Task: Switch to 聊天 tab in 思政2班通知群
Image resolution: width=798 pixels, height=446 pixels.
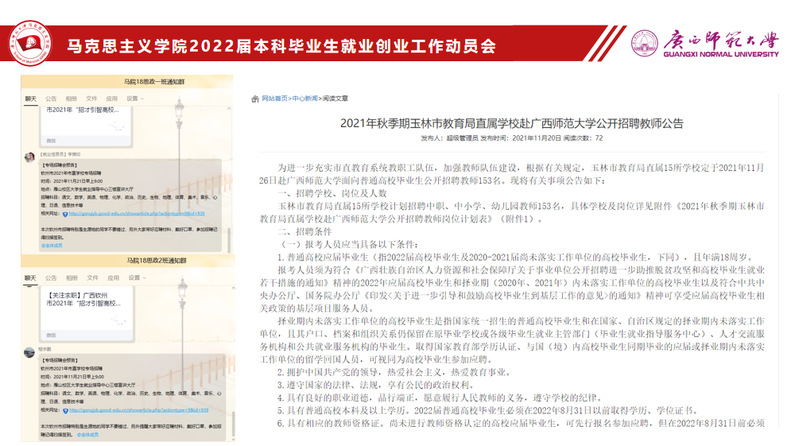Action: coord(31,278)
